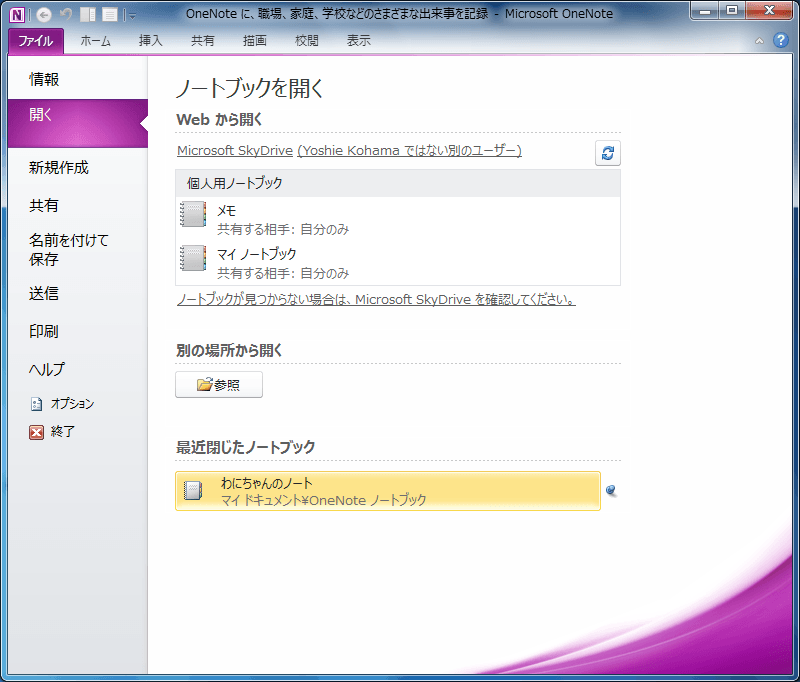The width and height of the screenshot is (800, 682).
Task: Switch to the 共有 ribbon tab
Action: pyautogui.click(x=203, y=41)
